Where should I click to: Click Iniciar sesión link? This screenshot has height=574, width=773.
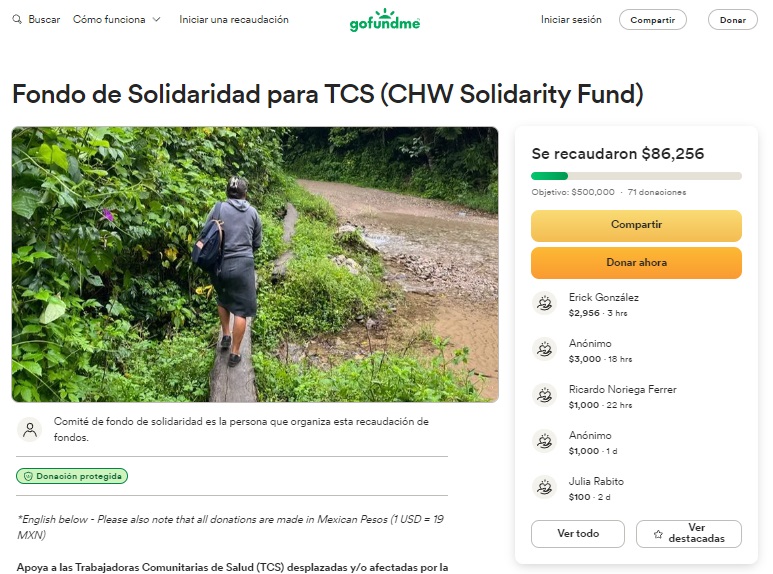pyautogui.click(x=571, y=20)
